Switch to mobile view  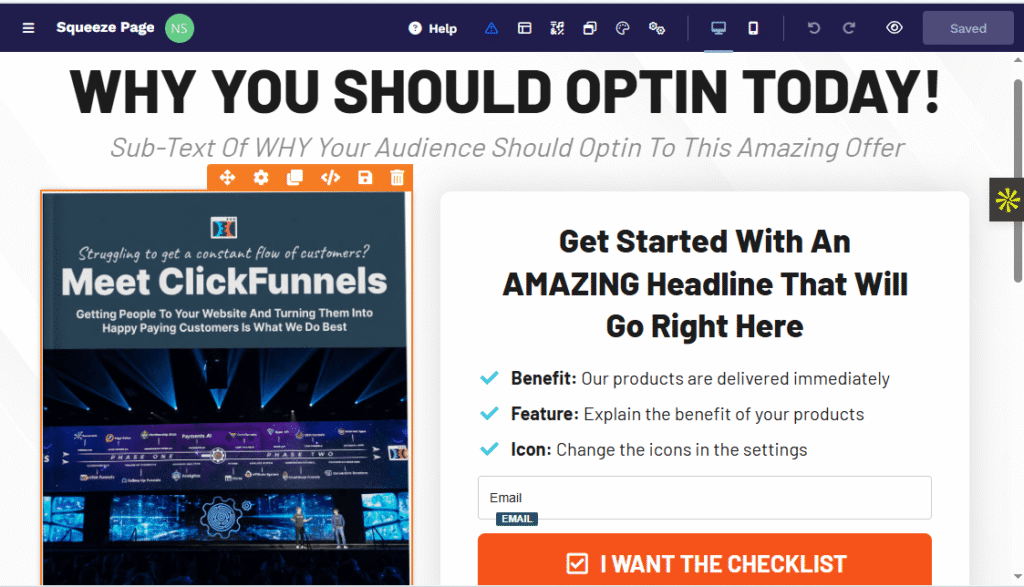click(x=753, y=28)
